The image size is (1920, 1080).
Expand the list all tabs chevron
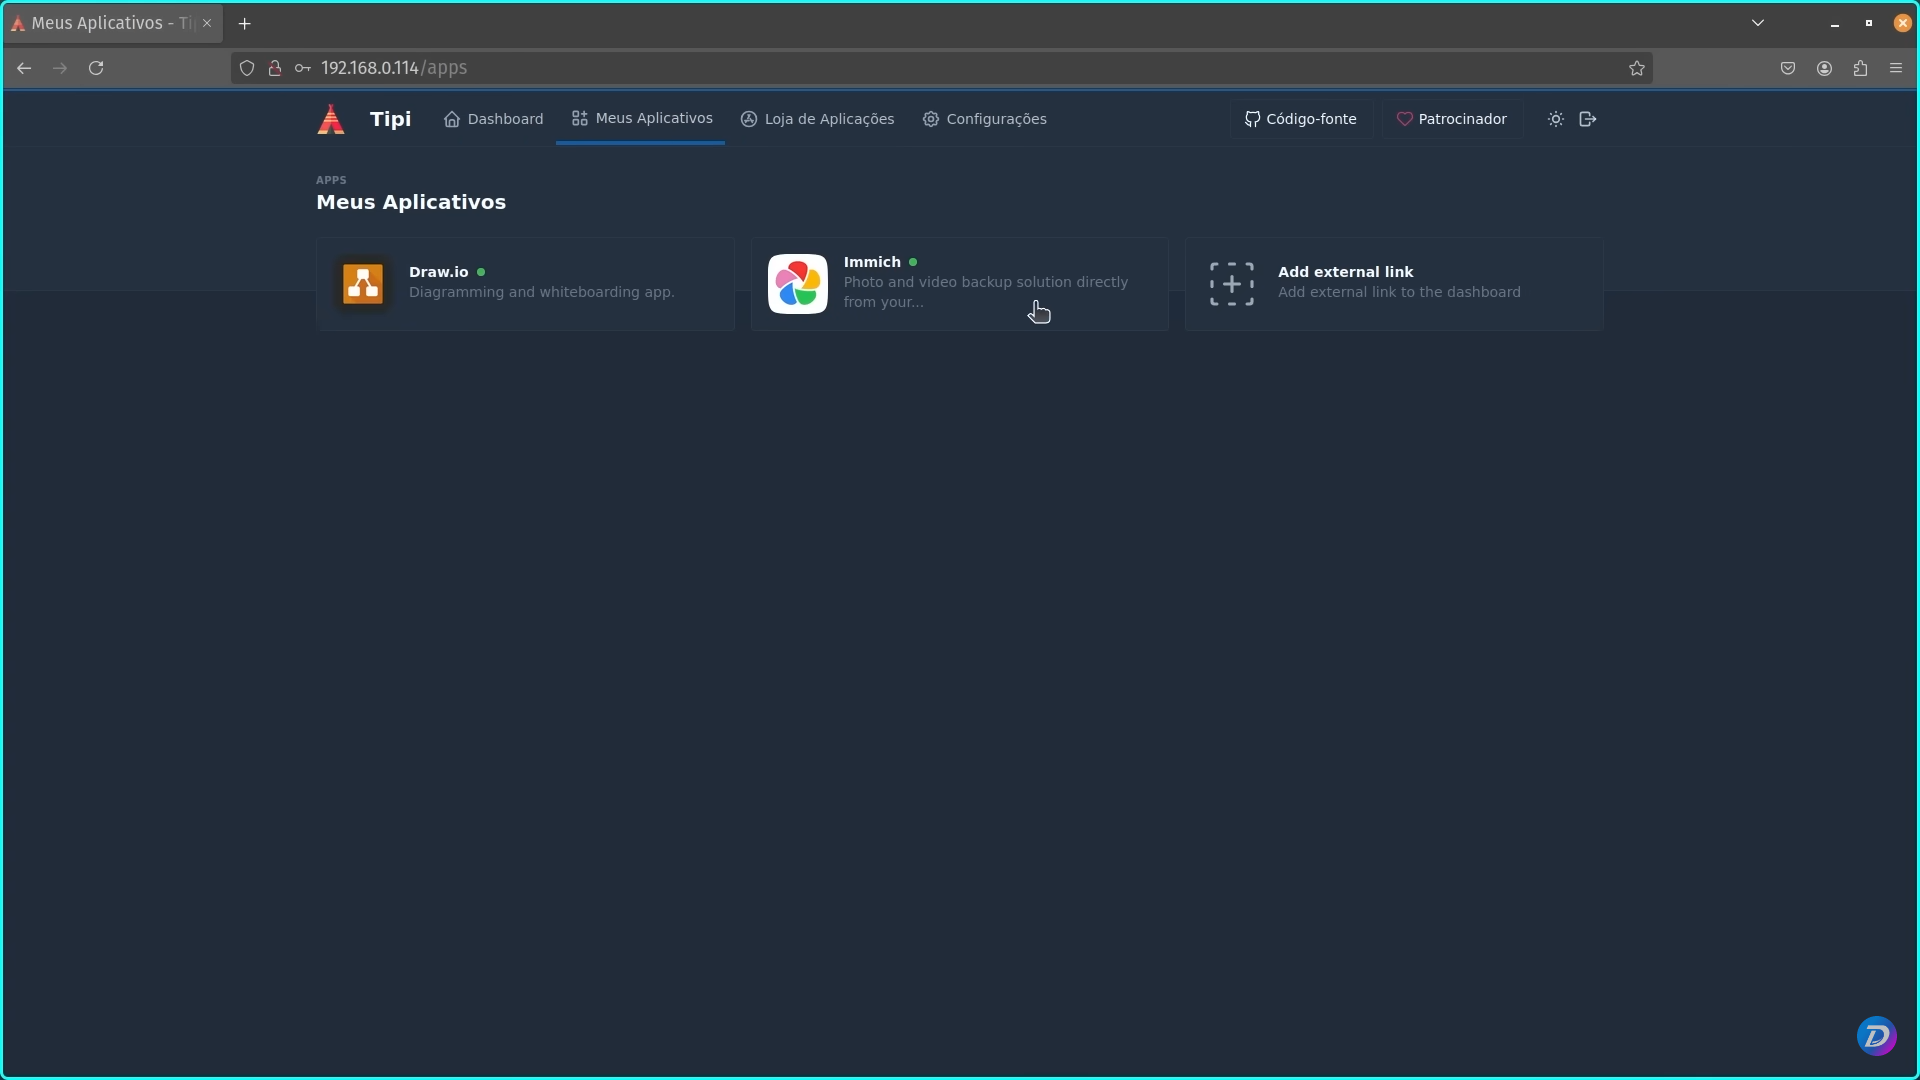point(1758,23)
